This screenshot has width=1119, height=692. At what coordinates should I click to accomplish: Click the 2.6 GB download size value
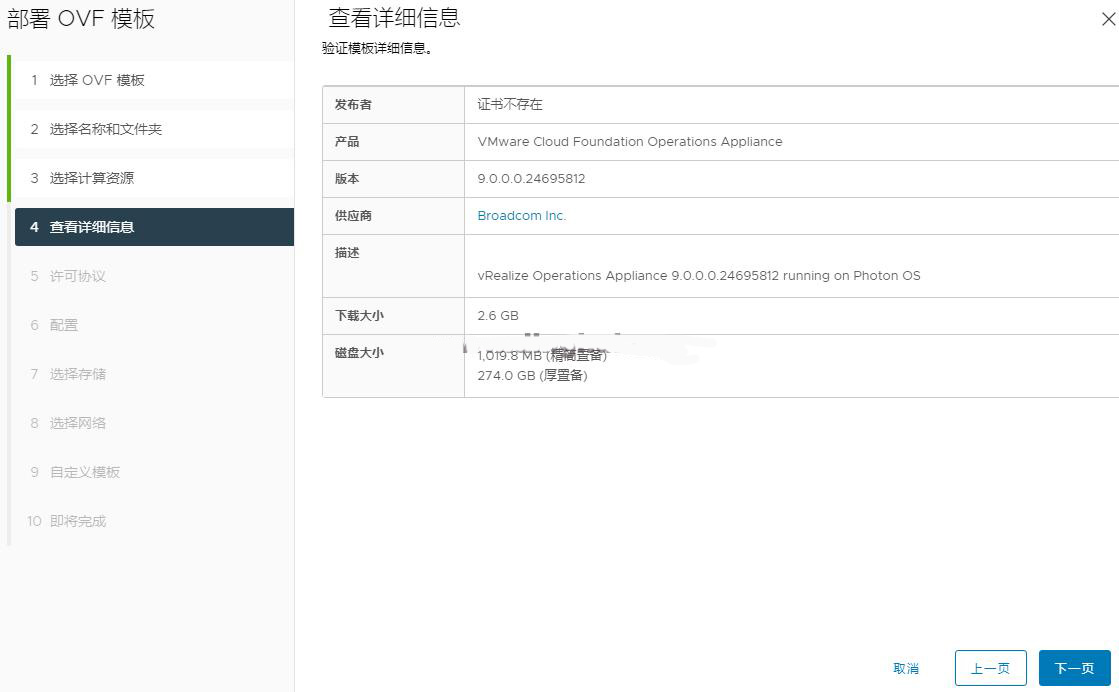coord(498,316)
